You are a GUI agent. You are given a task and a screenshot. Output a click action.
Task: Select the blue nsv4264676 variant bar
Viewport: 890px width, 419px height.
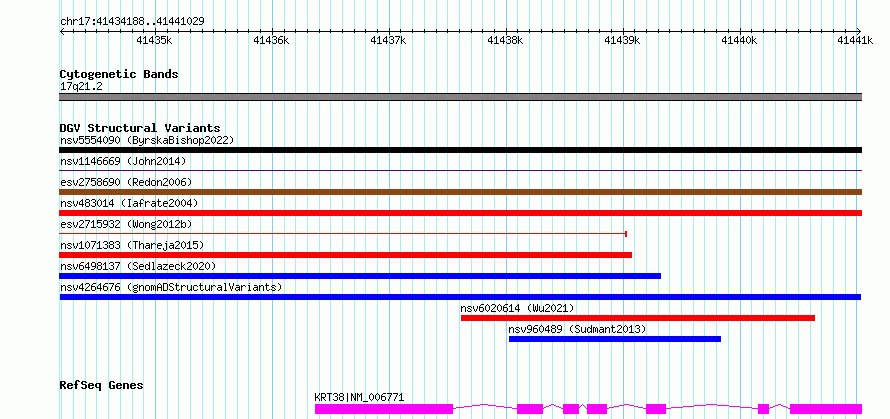coord(460,297)
